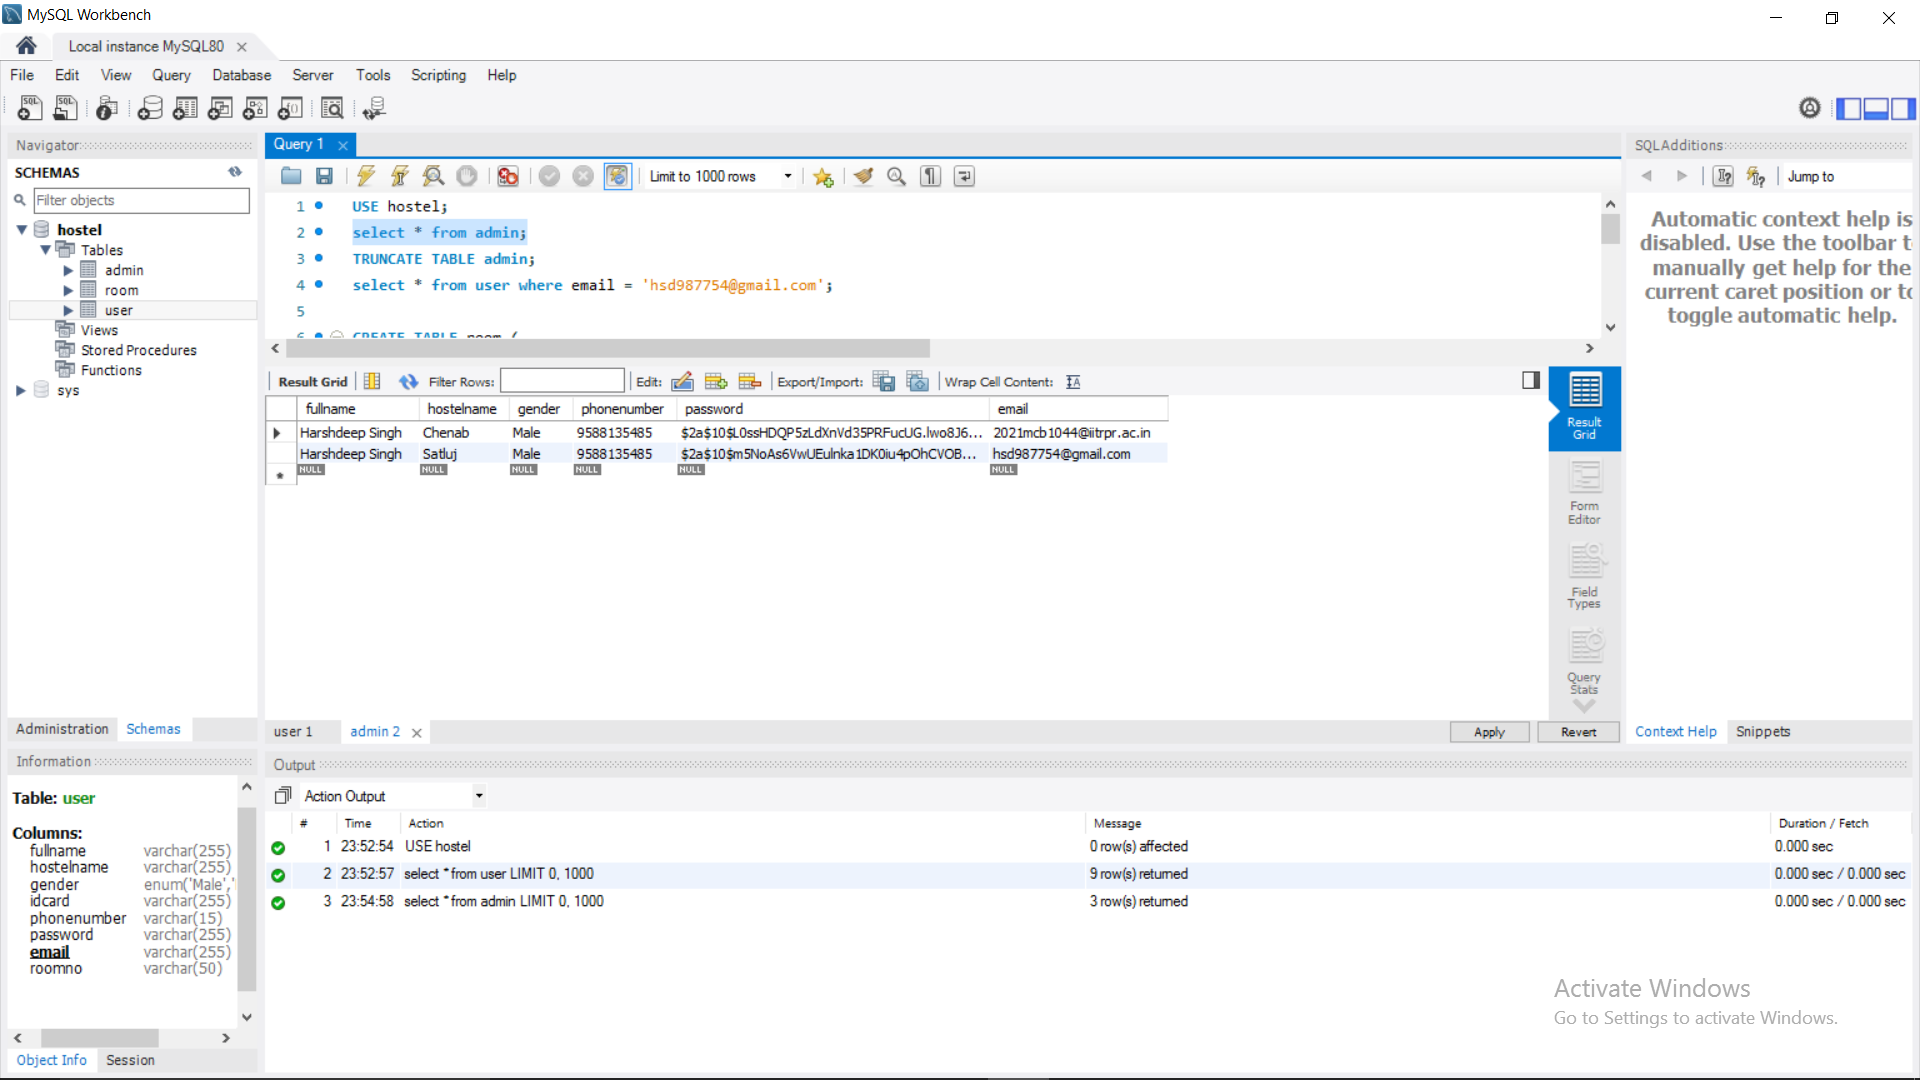1920x1080 pixels.
Task: Expand the admin table node
Action: tap(68, 270)
